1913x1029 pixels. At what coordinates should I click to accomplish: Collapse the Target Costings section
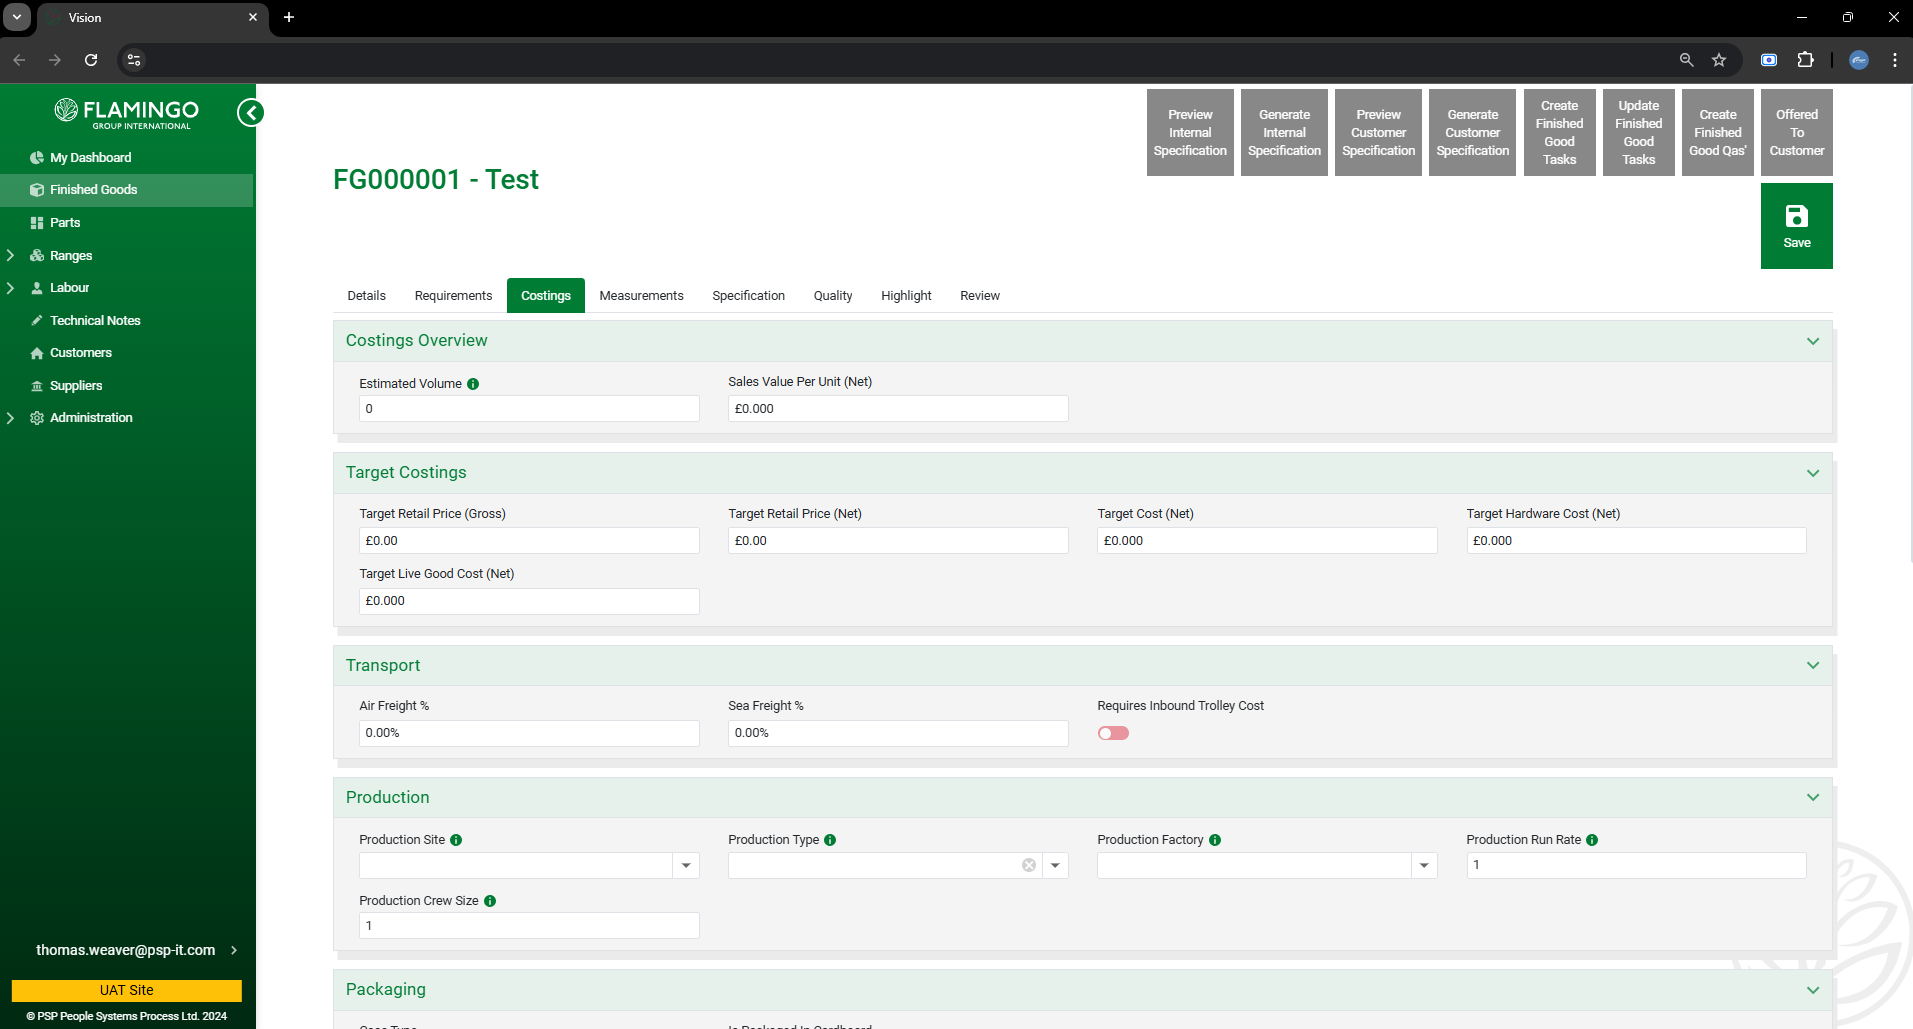tap(1813, 473)
